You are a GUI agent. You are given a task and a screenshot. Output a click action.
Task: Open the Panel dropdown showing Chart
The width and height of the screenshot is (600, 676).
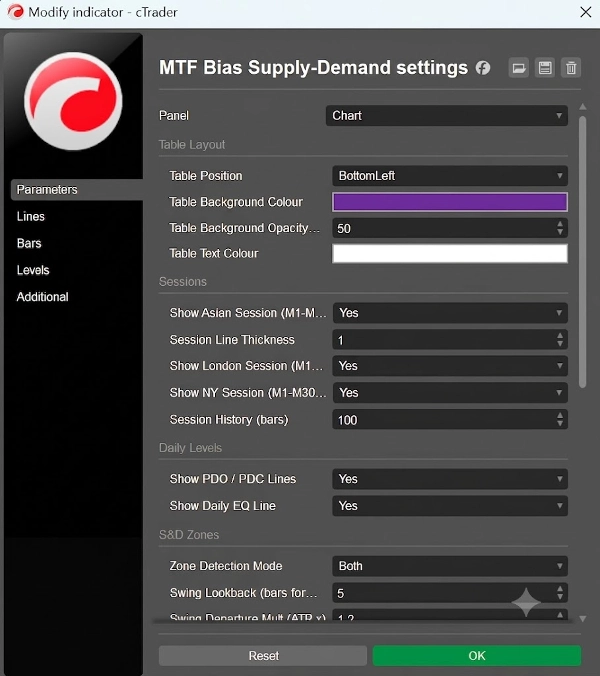click(x=447, y=116)
